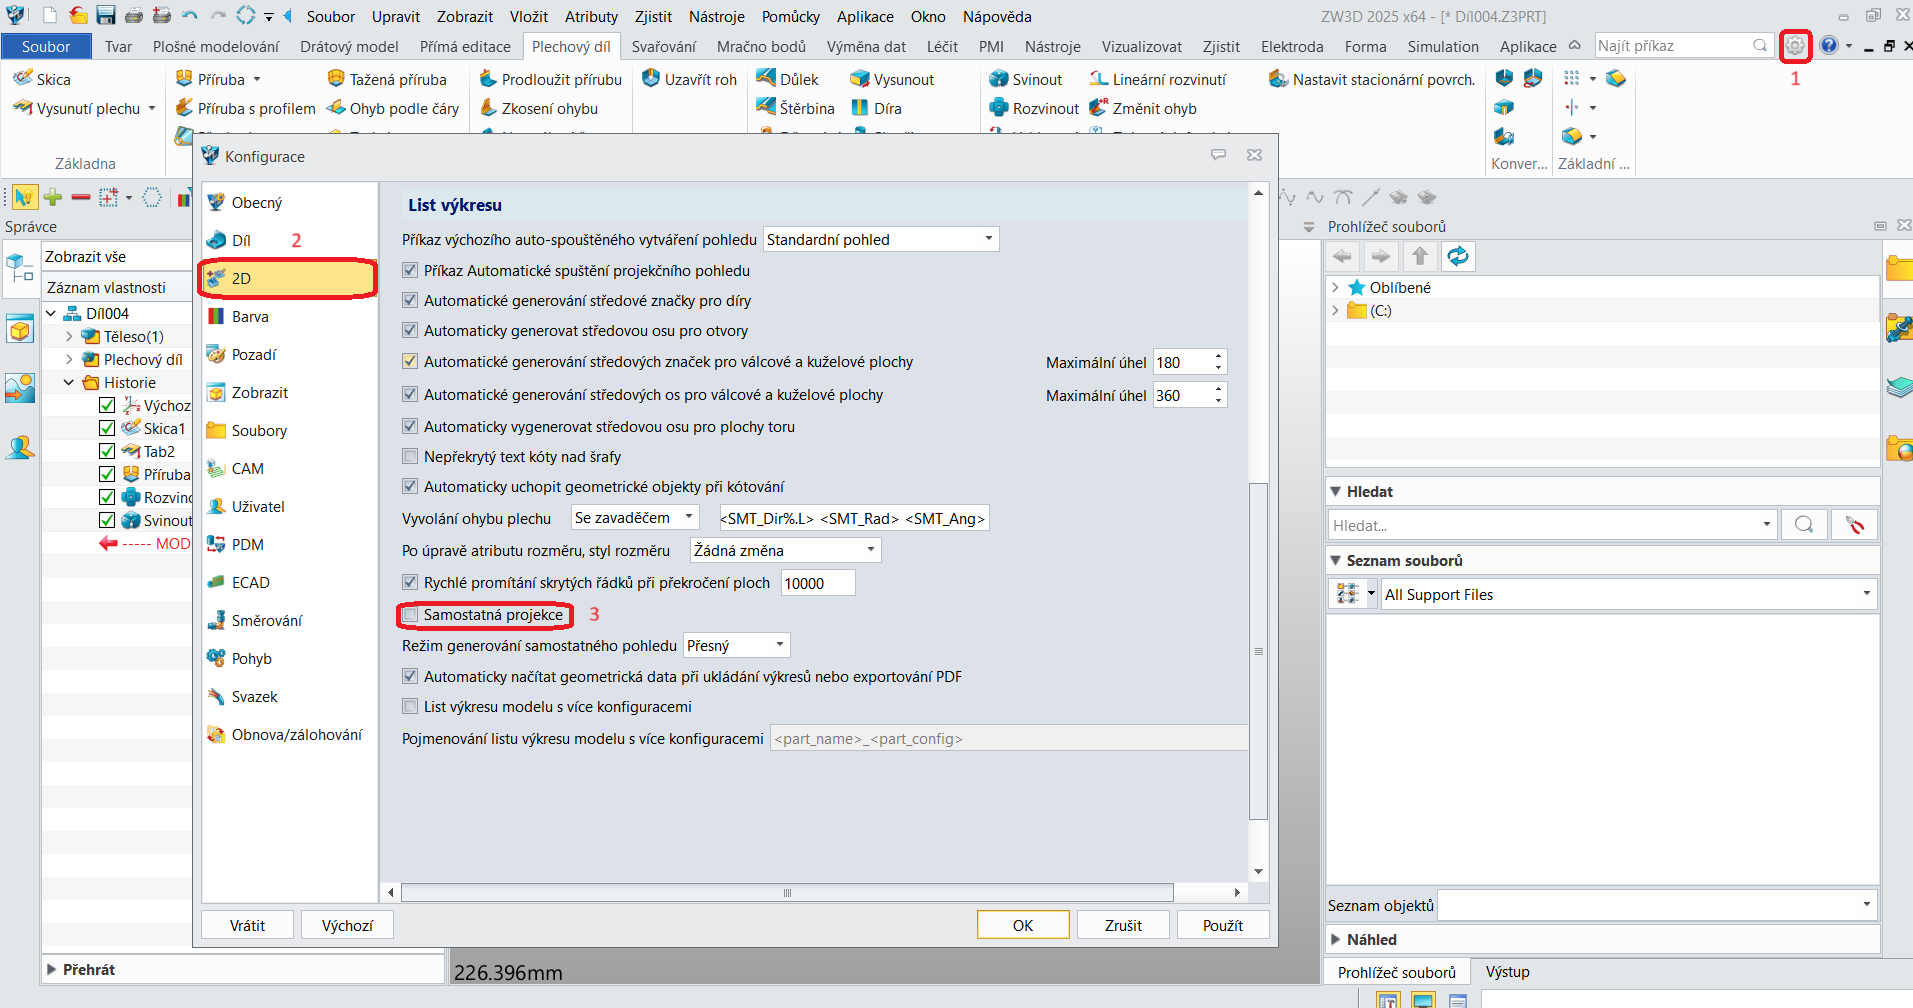1913x1008 pixels.
Task: Click the Skica sketch tool
Action: click(x=42, y=79)
